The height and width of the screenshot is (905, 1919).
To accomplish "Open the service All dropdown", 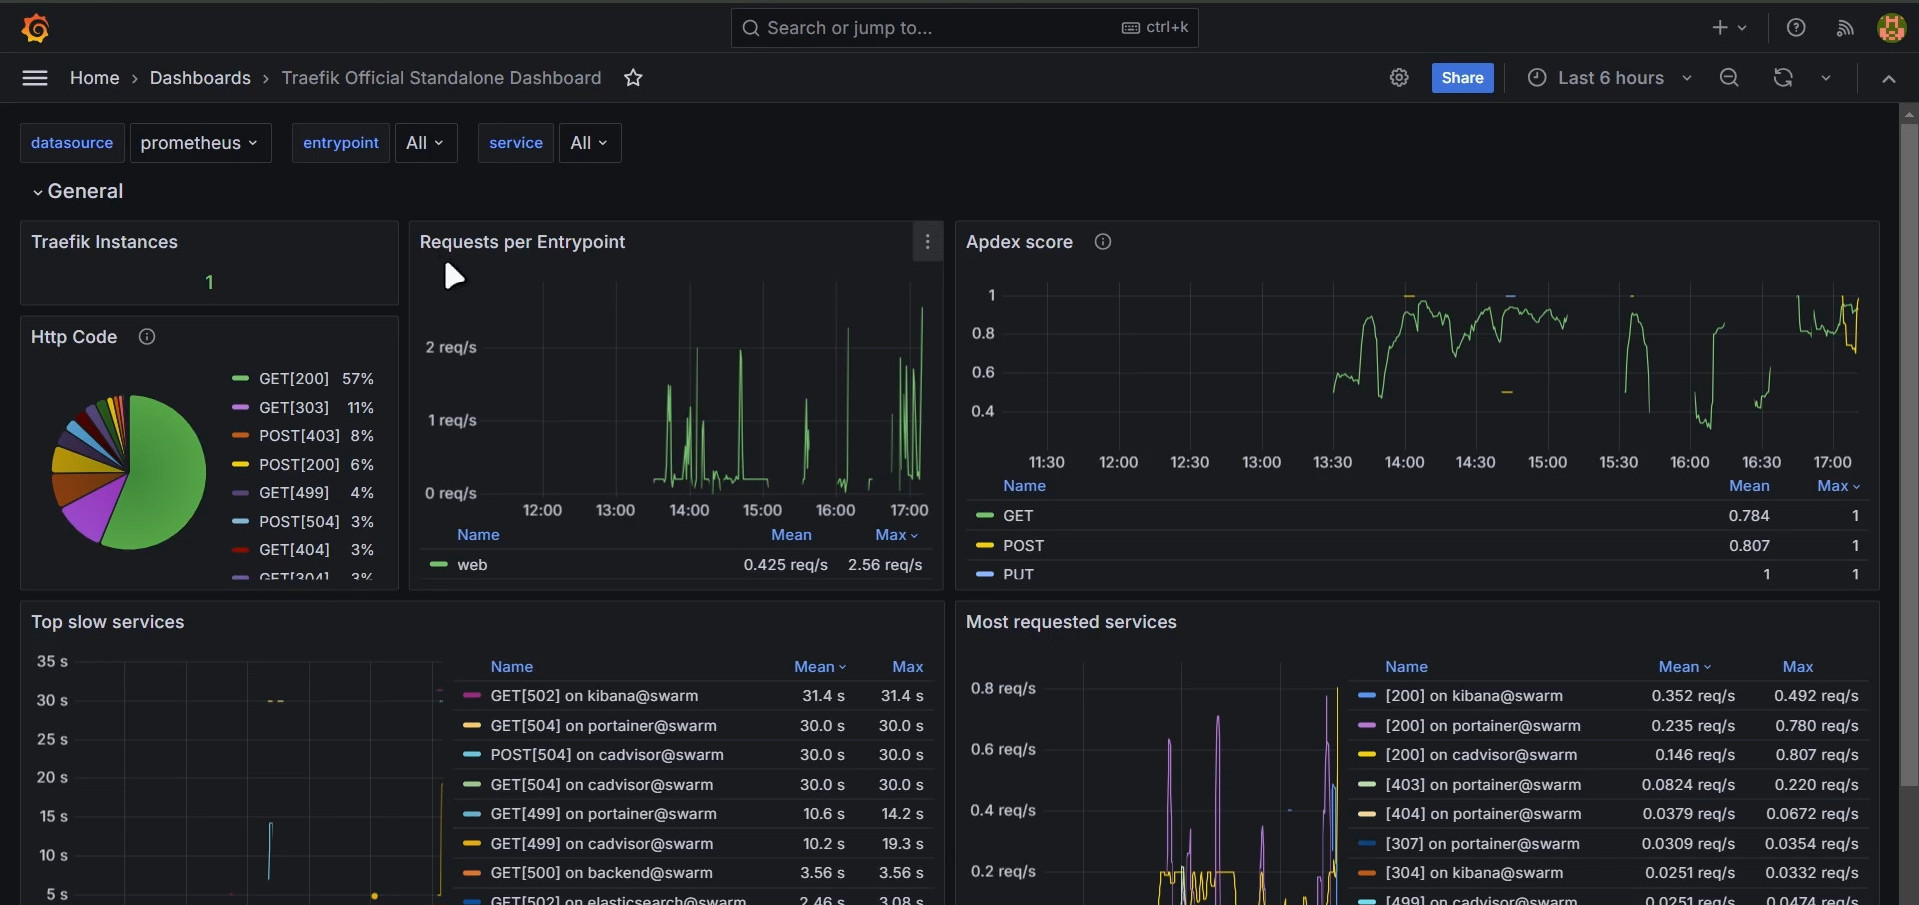I will [x=590, y=143].
